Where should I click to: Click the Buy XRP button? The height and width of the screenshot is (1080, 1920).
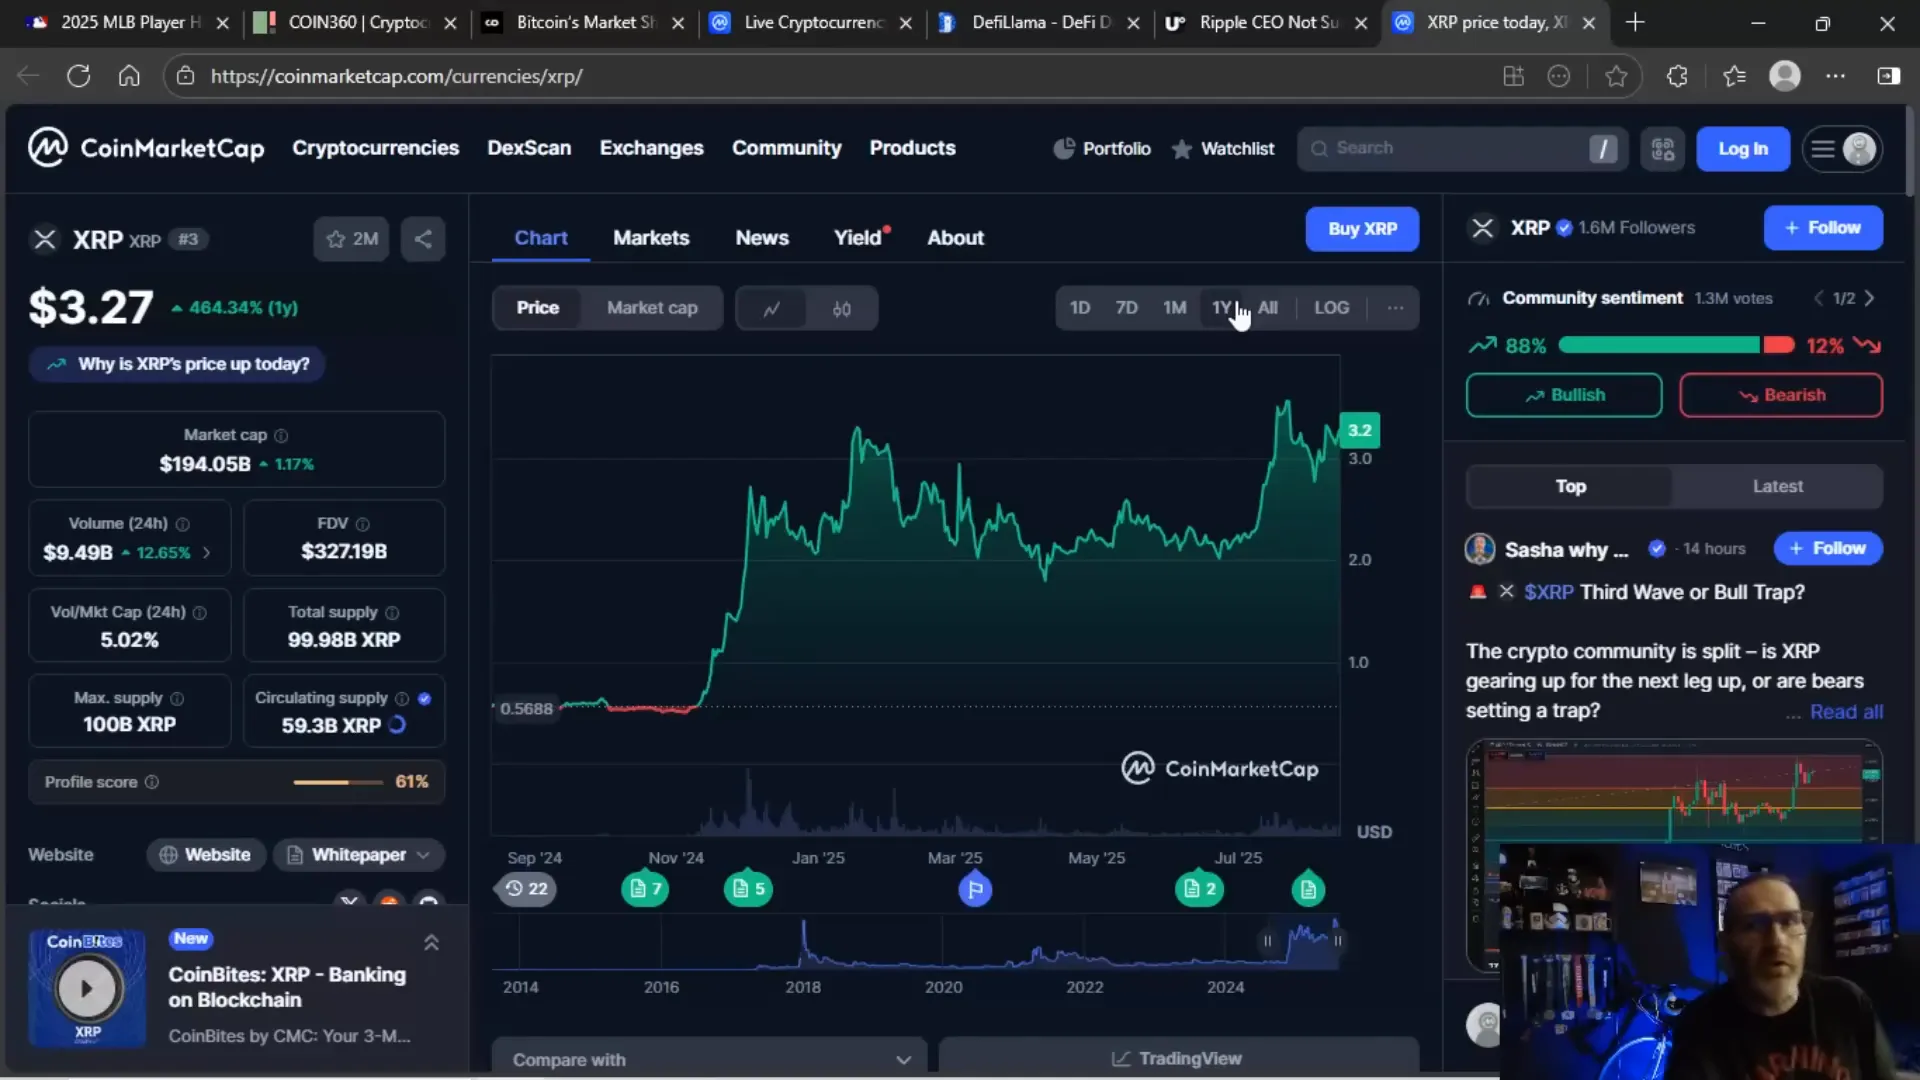pos(1362,229)
